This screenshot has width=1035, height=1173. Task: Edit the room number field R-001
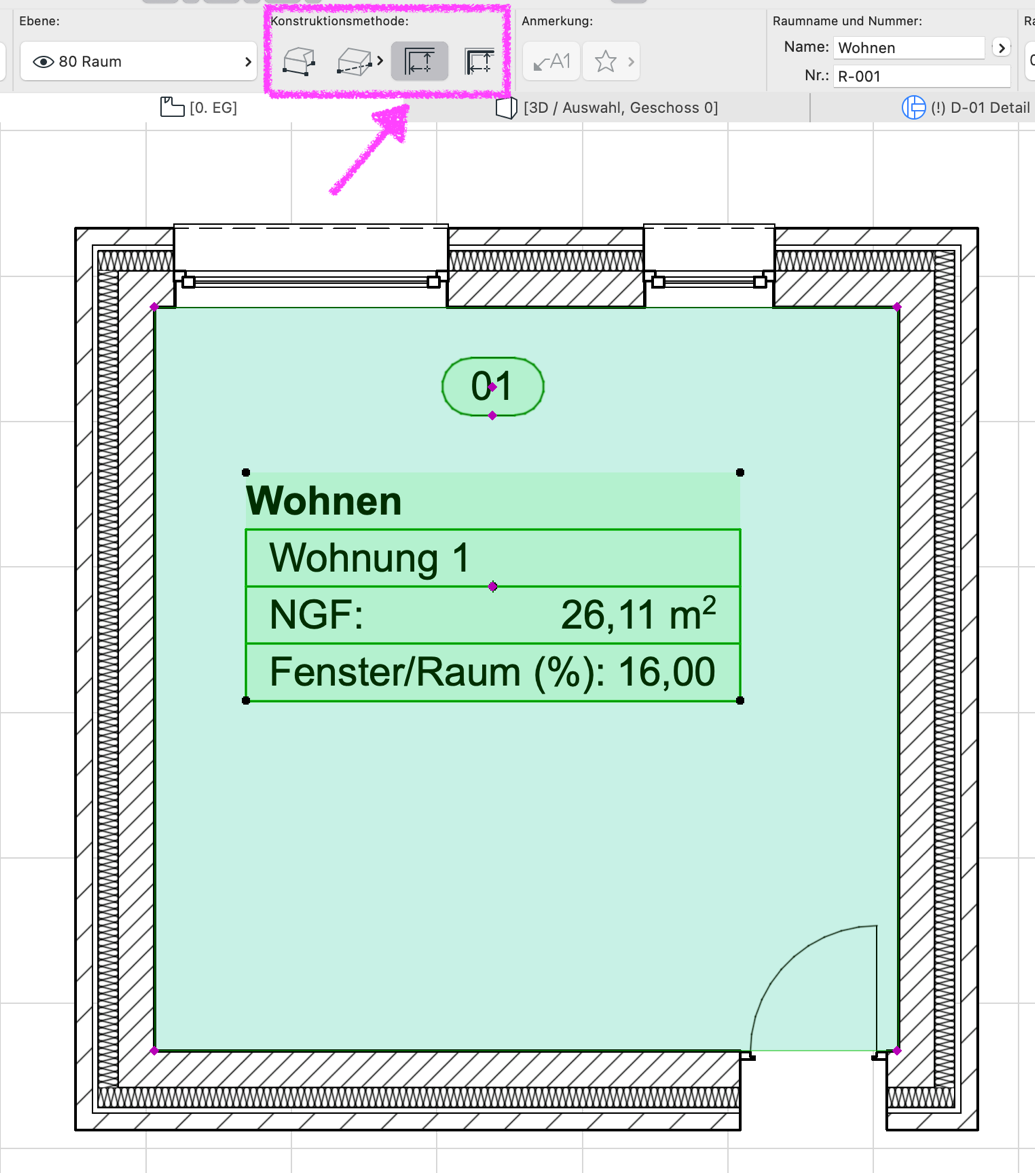[x=922, y=76]
